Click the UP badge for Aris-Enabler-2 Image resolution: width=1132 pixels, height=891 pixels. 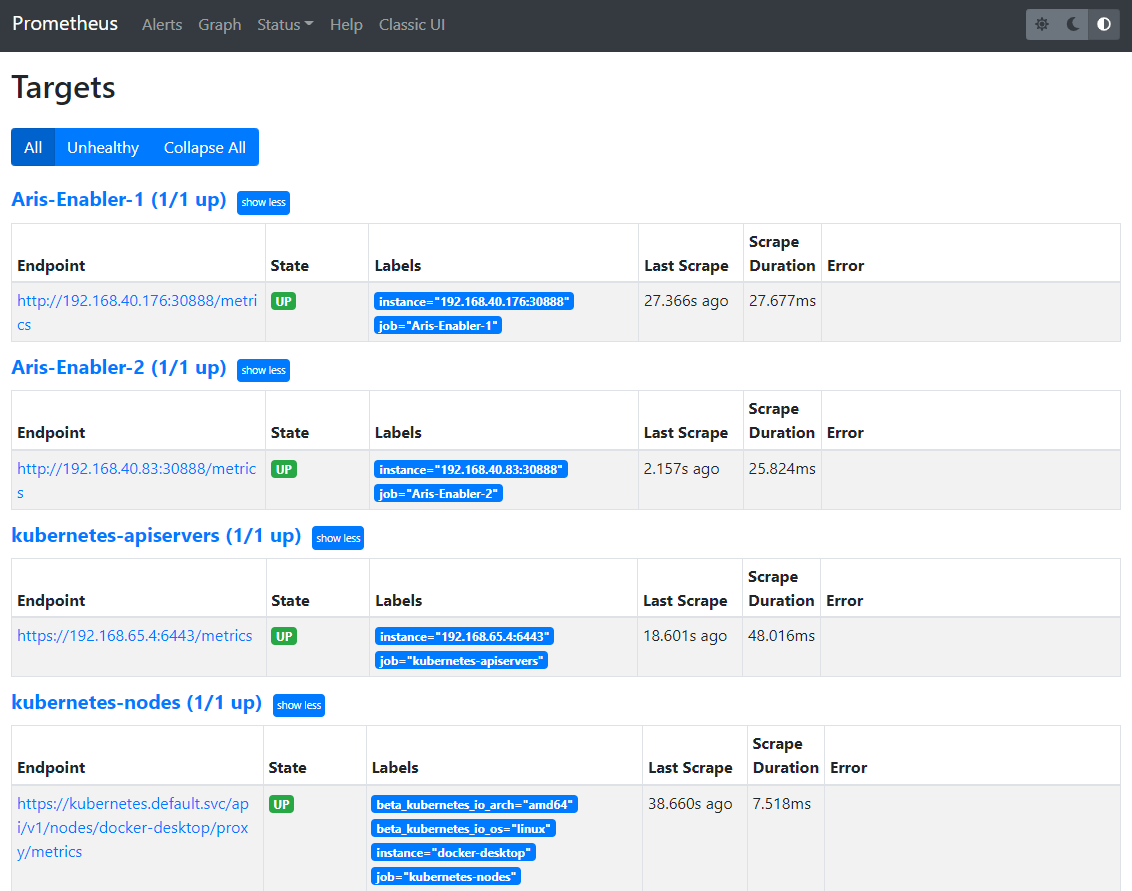point(284,469)
